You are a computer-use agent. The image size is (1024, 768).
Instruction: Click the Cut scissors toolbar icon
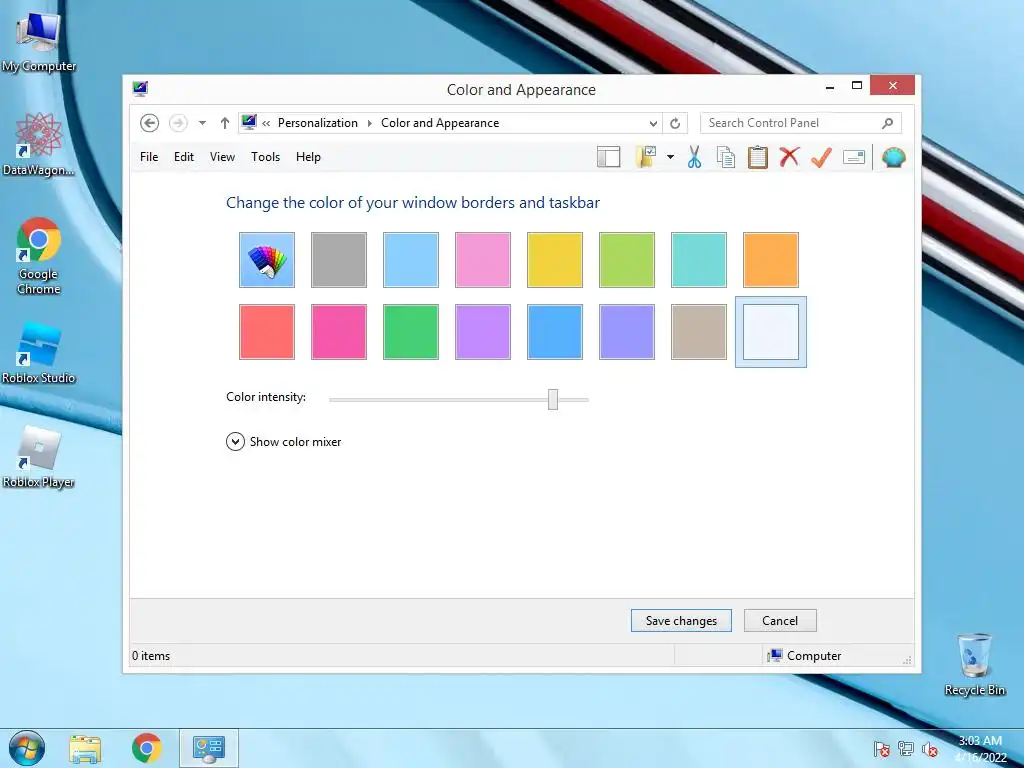(x=694, y=157)
